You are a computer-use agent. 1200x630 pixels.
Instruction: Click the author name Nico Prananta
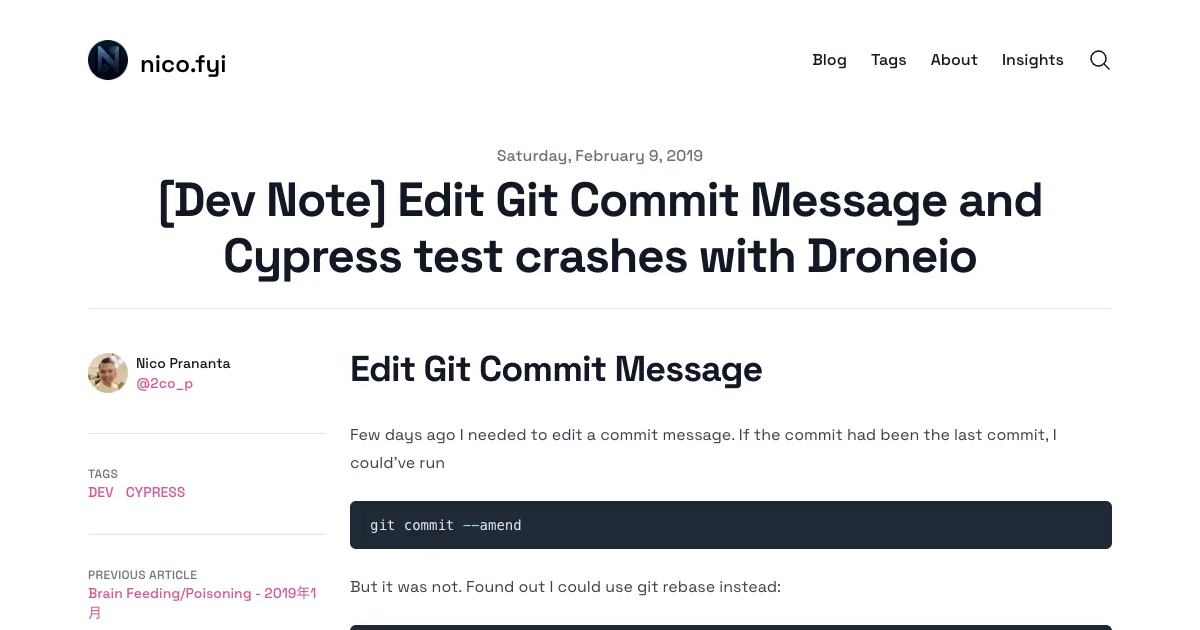[183, 363]
